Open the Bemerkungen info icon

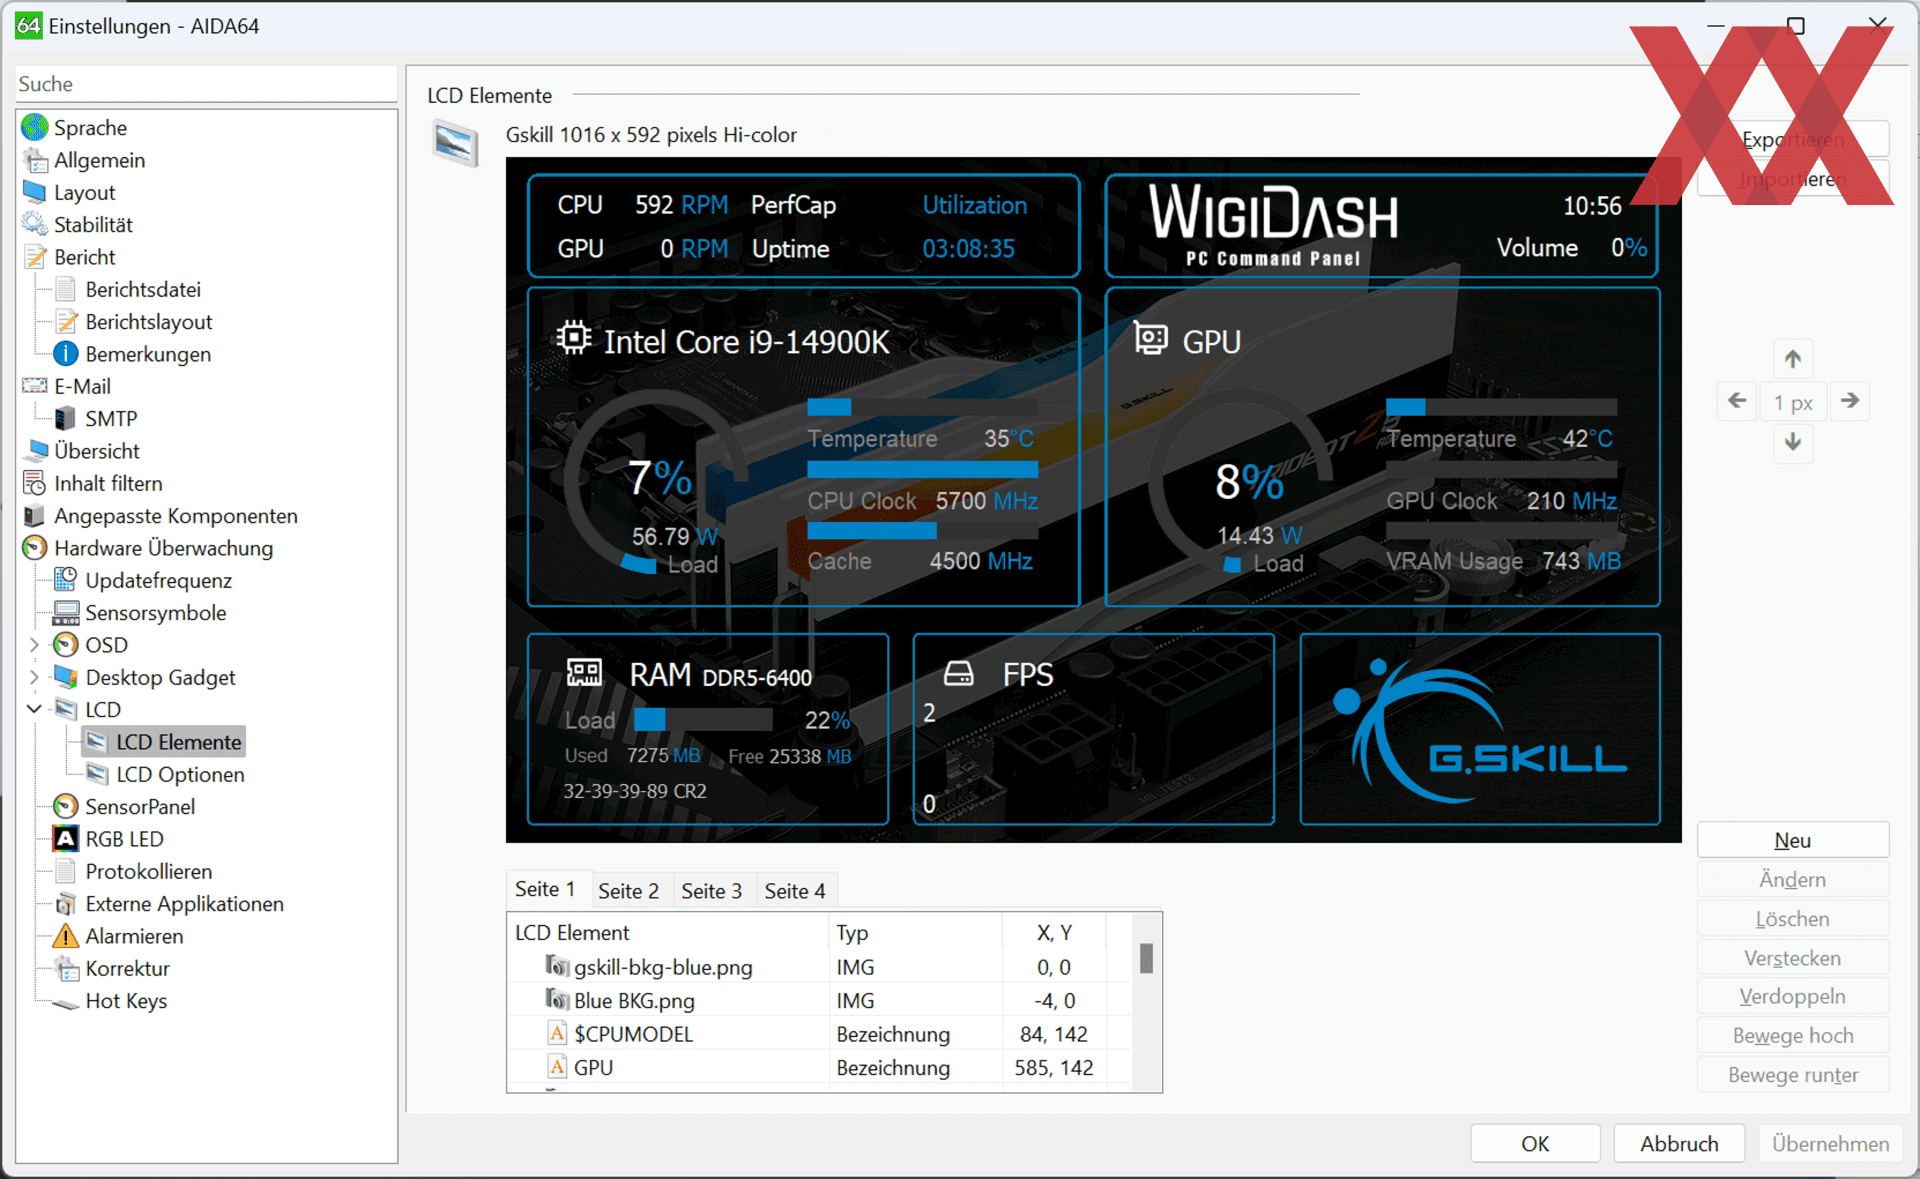click(x=66, y=354)
